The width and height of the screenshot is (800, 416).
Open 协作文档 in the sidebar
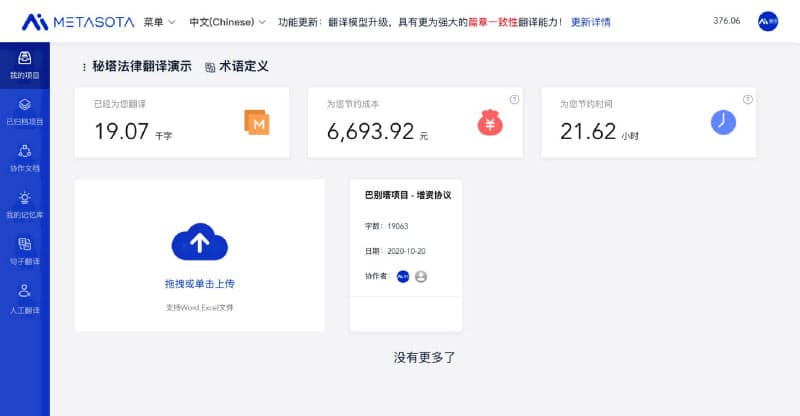[x=24, y=159]
